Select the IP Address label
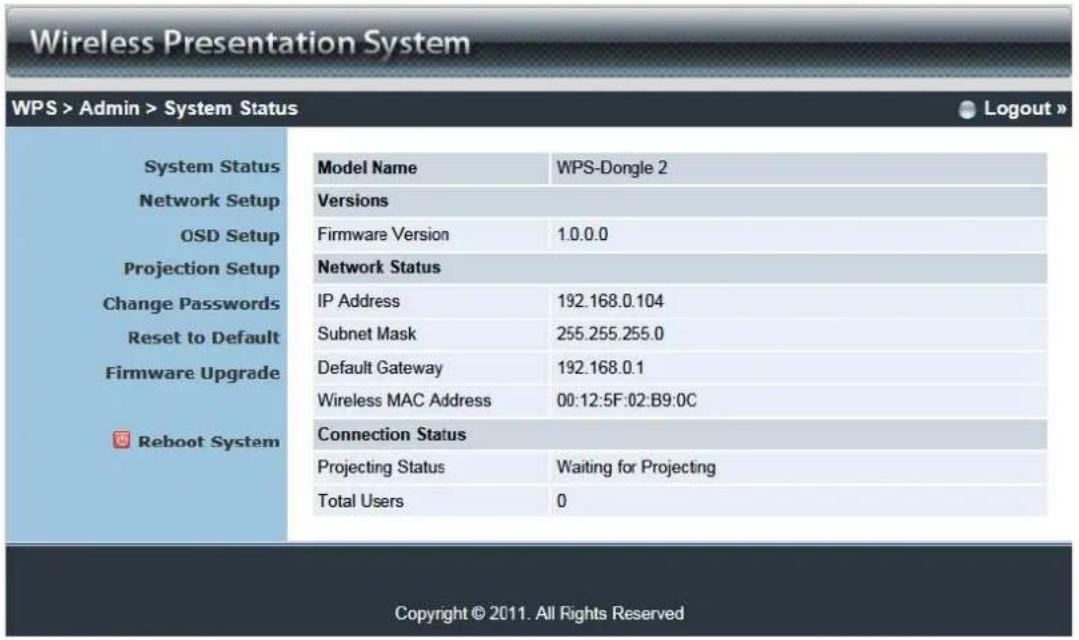The height and width of the screenshot is (640, 1079). (359, 301)
